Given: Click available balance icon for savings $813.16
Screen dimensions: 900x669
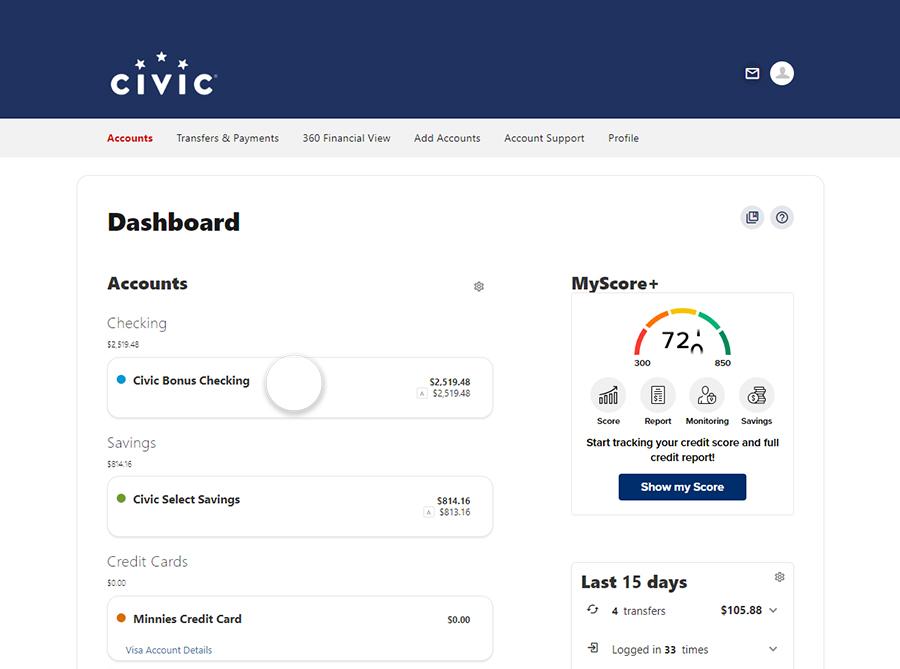Looking at the screenshot, I should click(x=428, y=512).
